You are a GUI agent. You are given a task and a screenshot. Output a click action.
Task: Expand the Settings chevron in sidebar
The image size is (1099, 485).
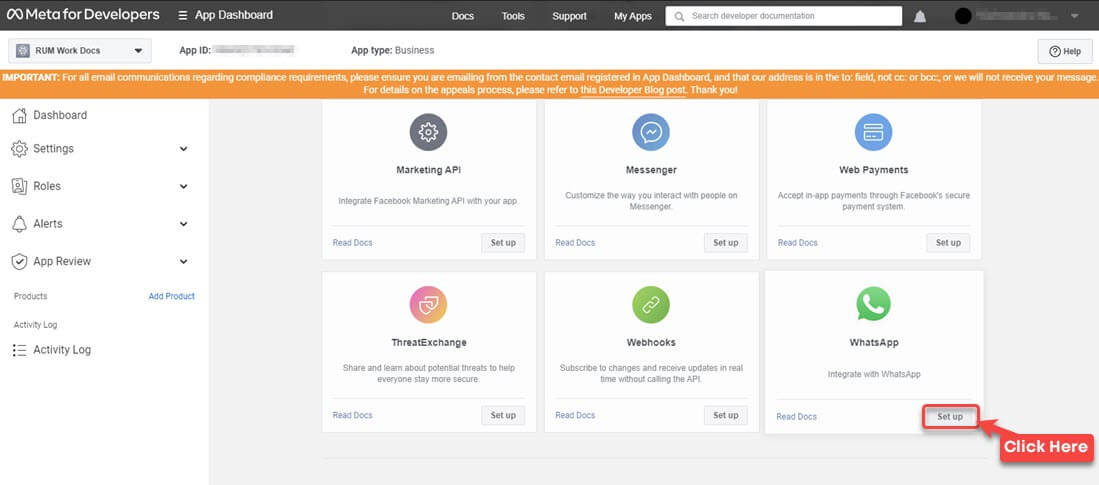click(184, 149)
